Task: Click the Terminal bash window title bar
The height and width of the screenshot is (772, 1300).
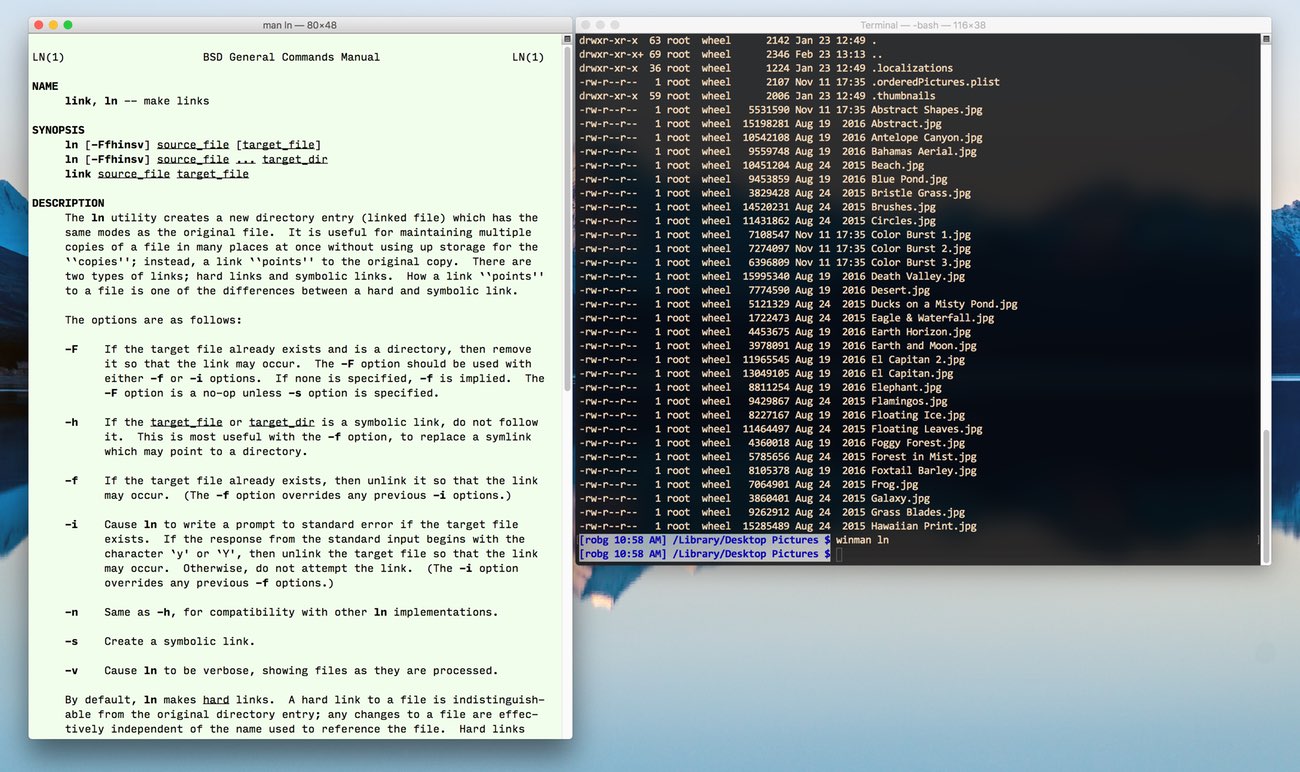Action: click(922, 25)
